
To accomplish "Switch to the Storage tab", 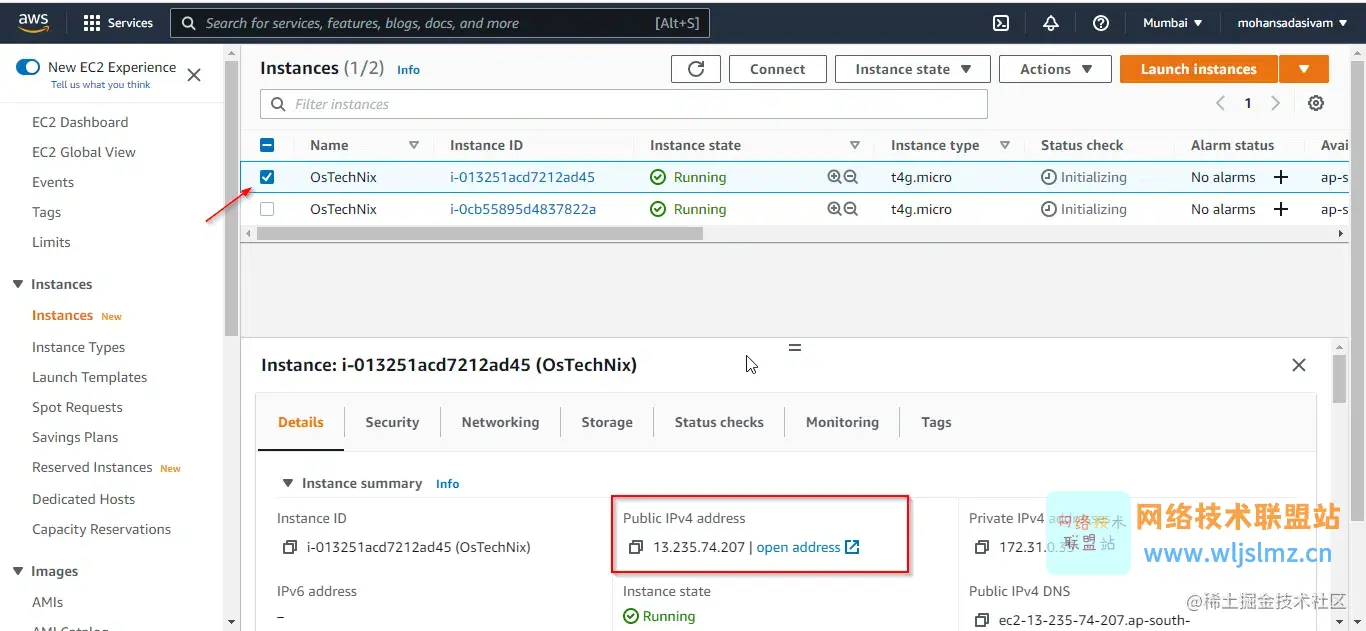I will coord(607,422).
